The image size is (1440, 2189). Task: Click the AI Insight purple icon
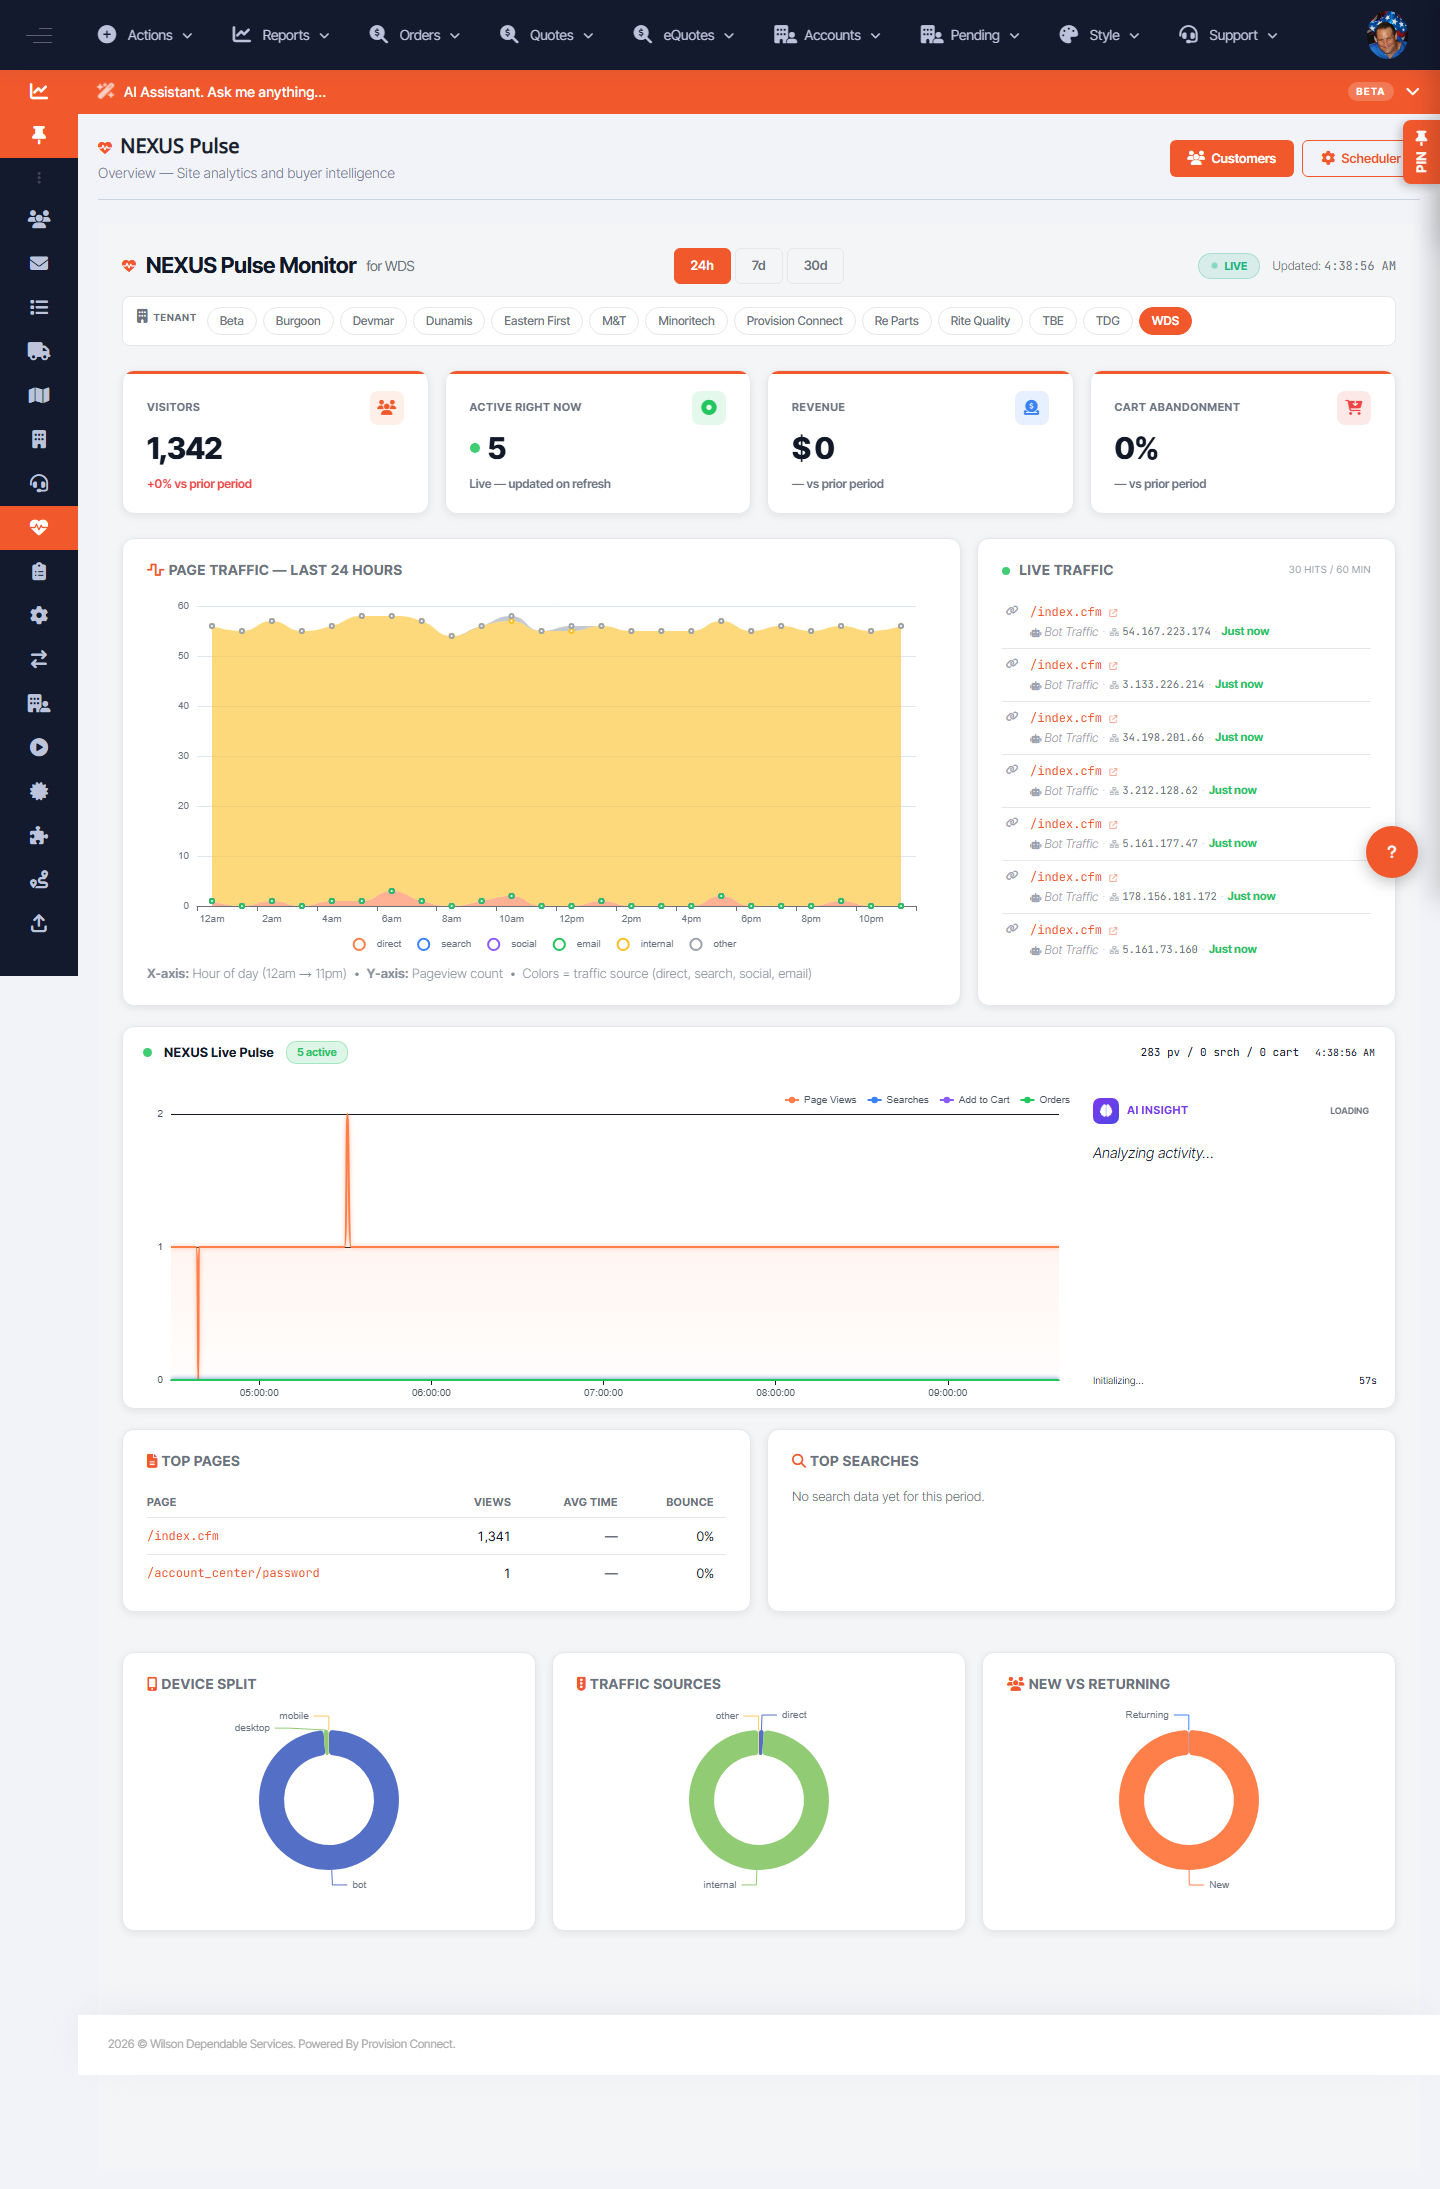tap(1105, 1110)
